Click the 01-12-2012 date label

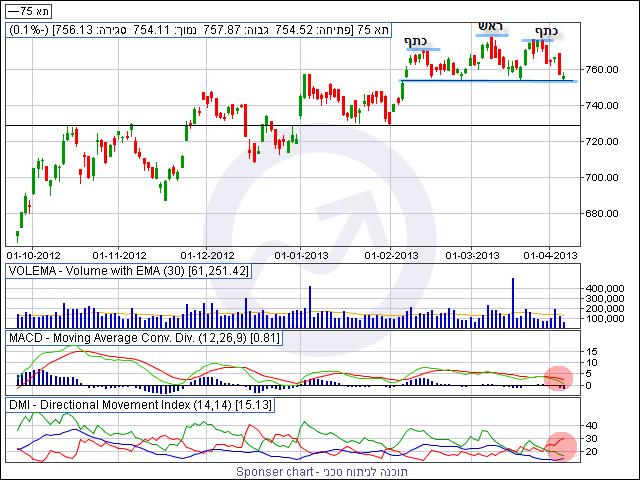coord(207,256)
